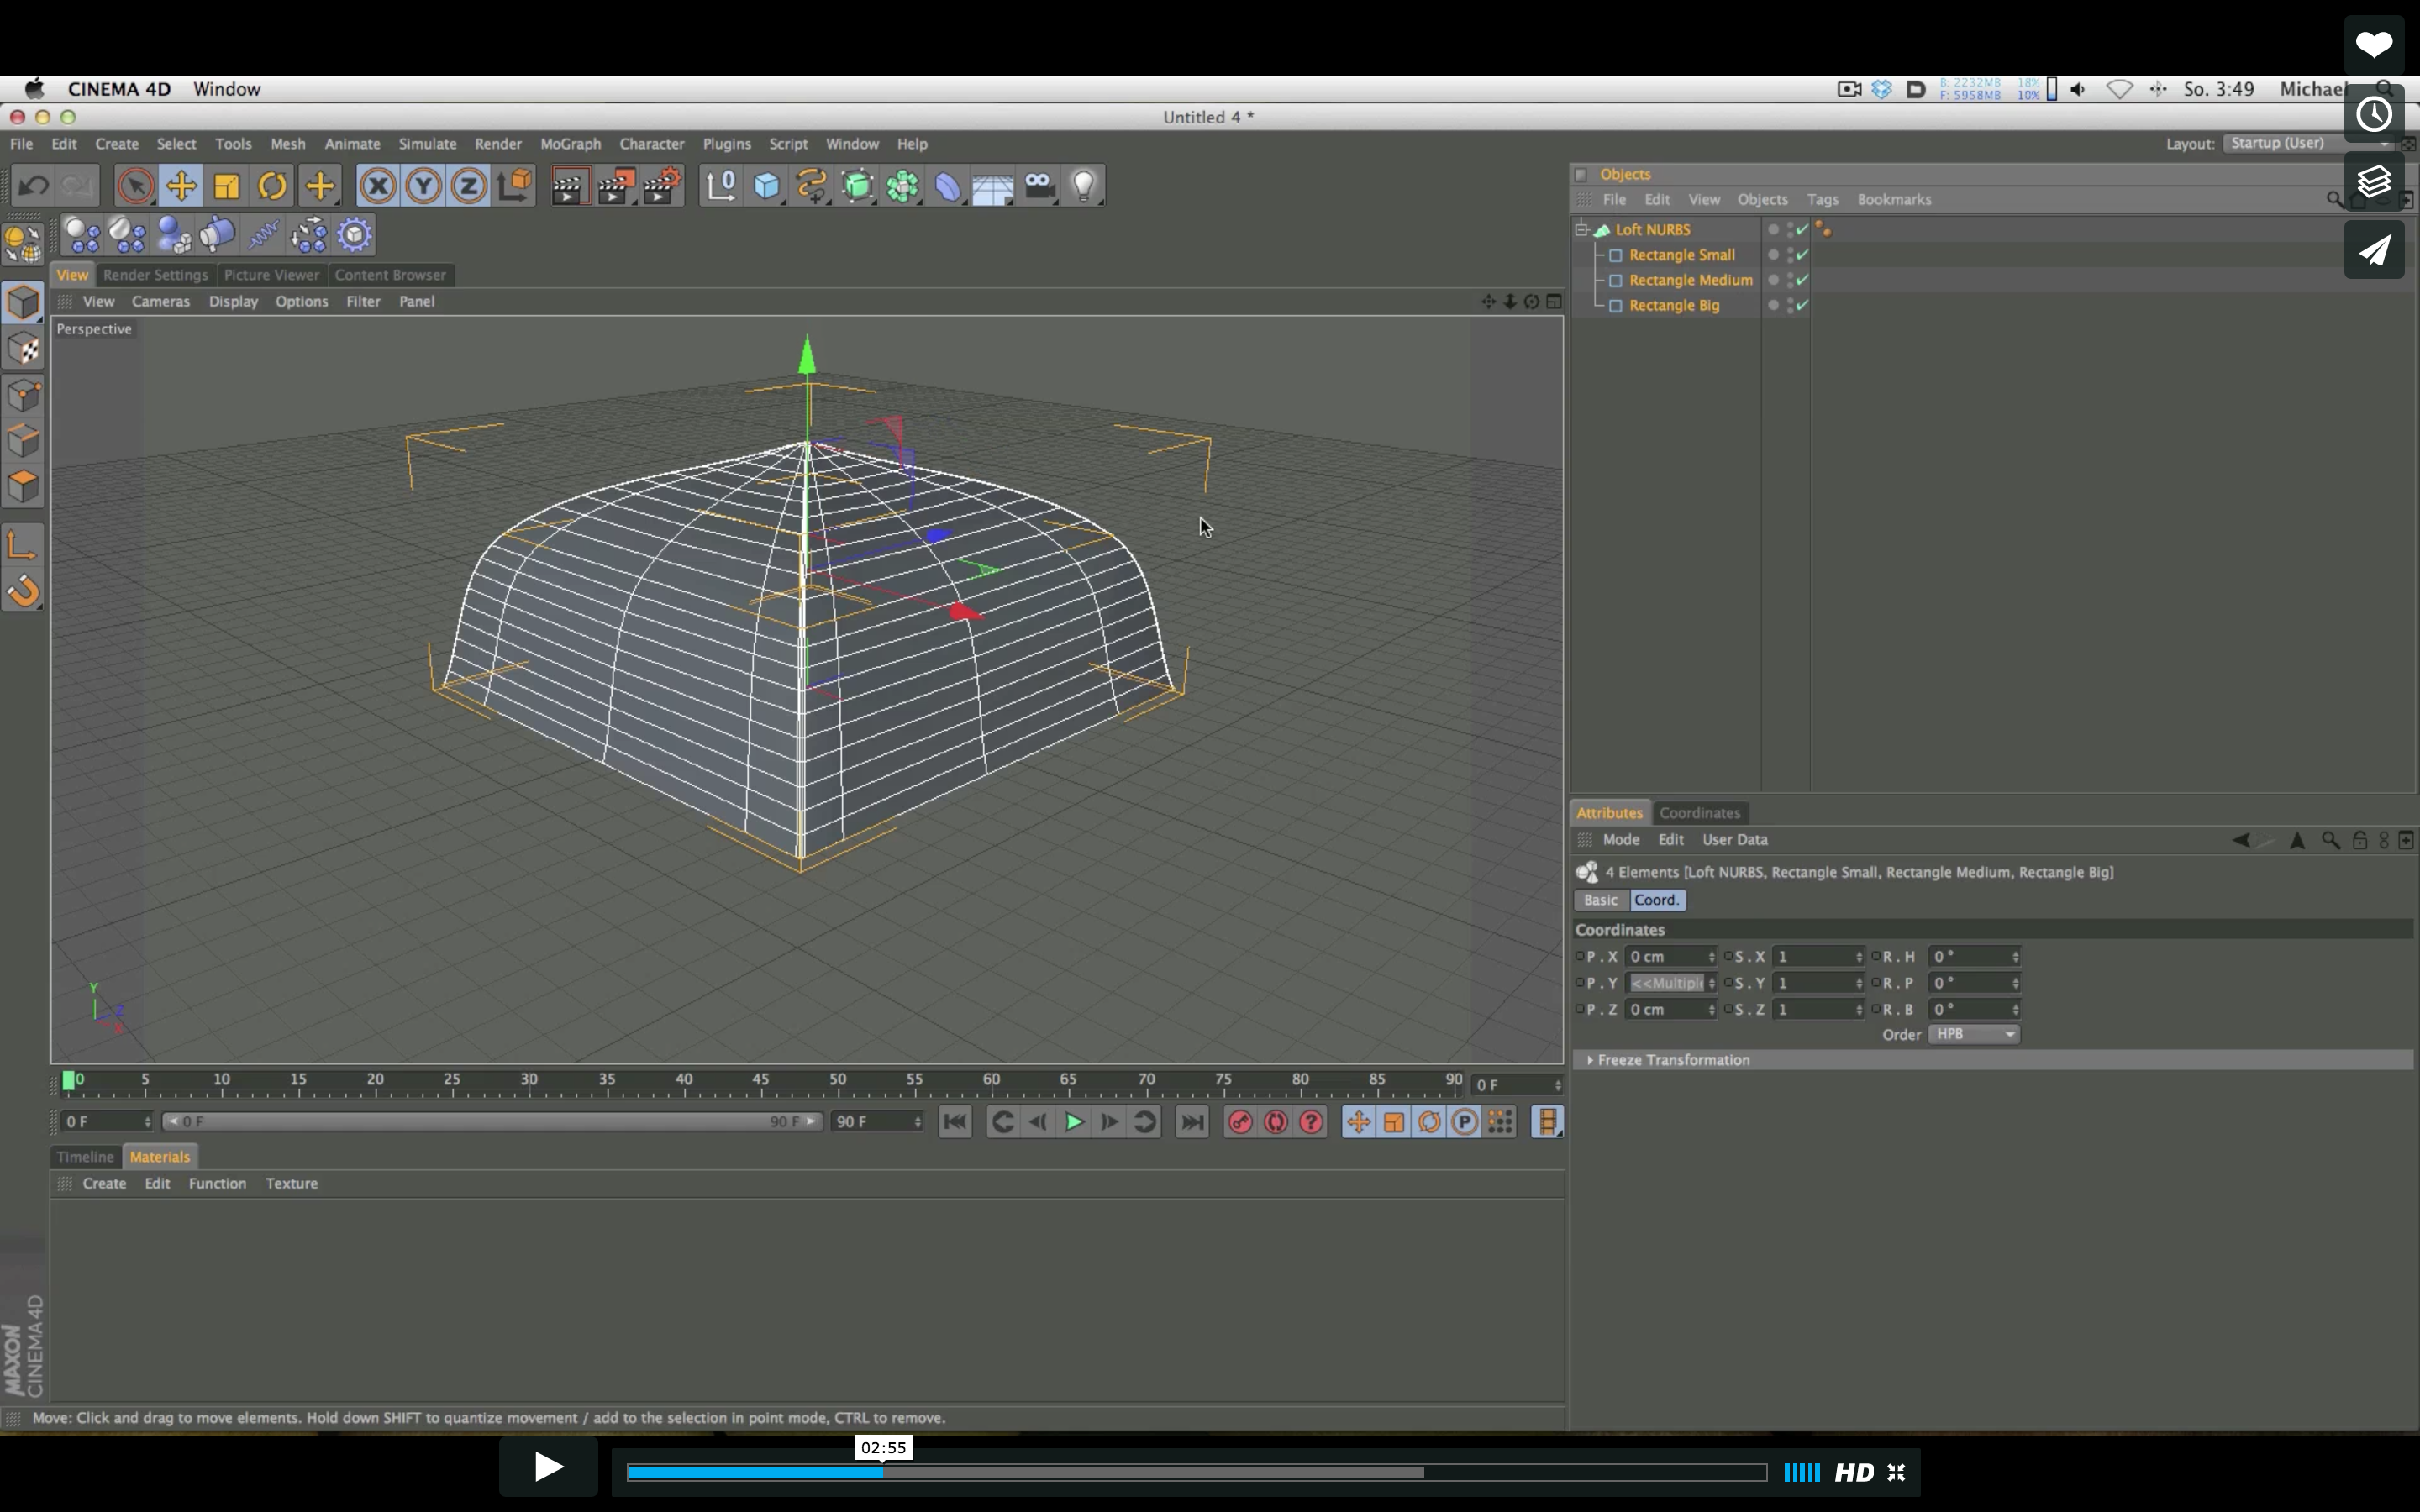
Task: Toggle Rectangle Small enabled checkmark
Action: point(1802,255)
